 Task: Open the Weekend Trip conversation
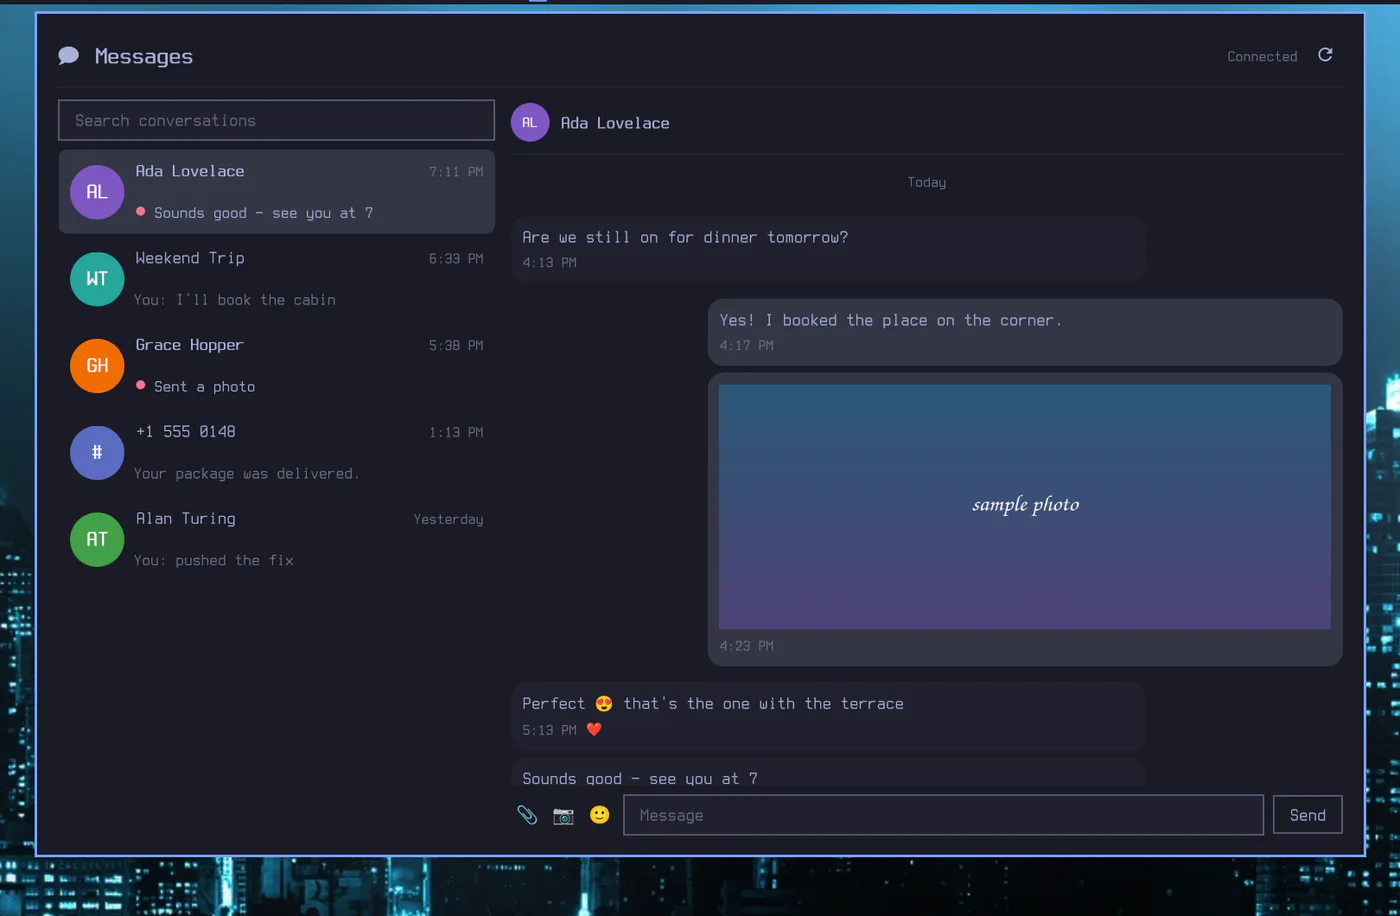(x=277, y=278)
